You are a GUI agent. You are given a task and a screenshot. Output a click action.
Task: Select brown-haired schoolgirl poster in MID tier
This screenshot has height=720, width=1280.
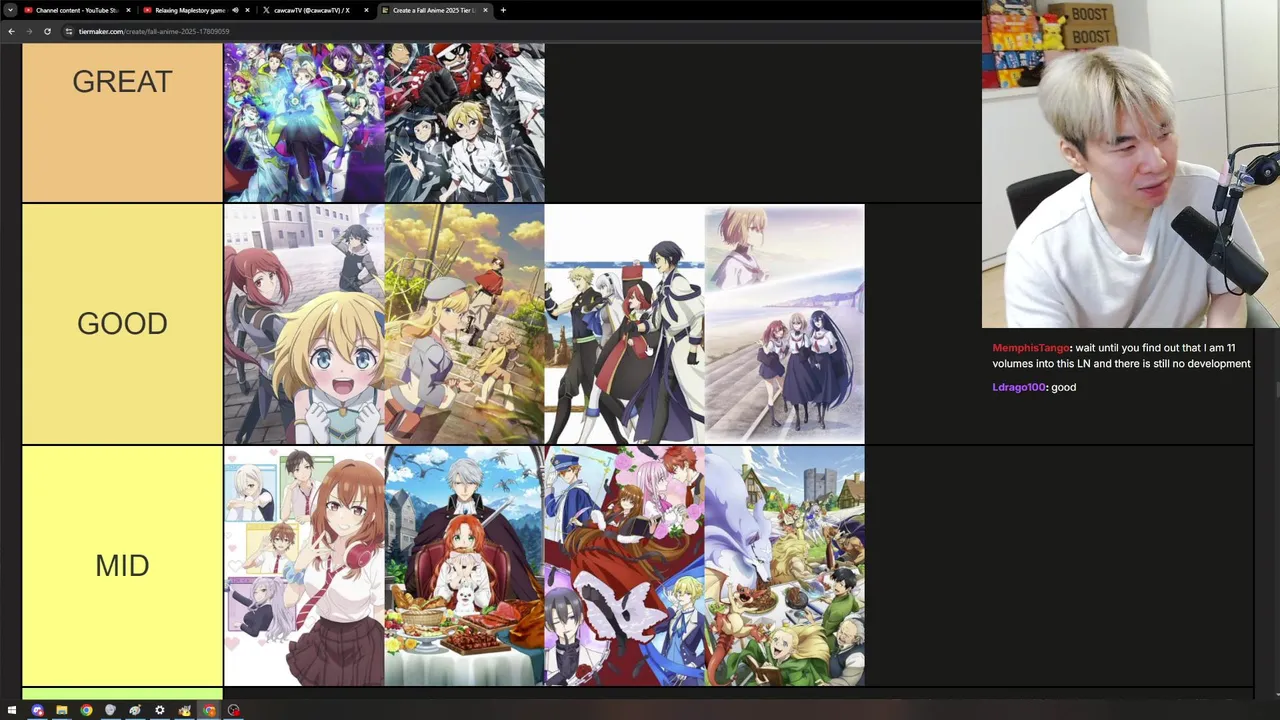(304, 566)
